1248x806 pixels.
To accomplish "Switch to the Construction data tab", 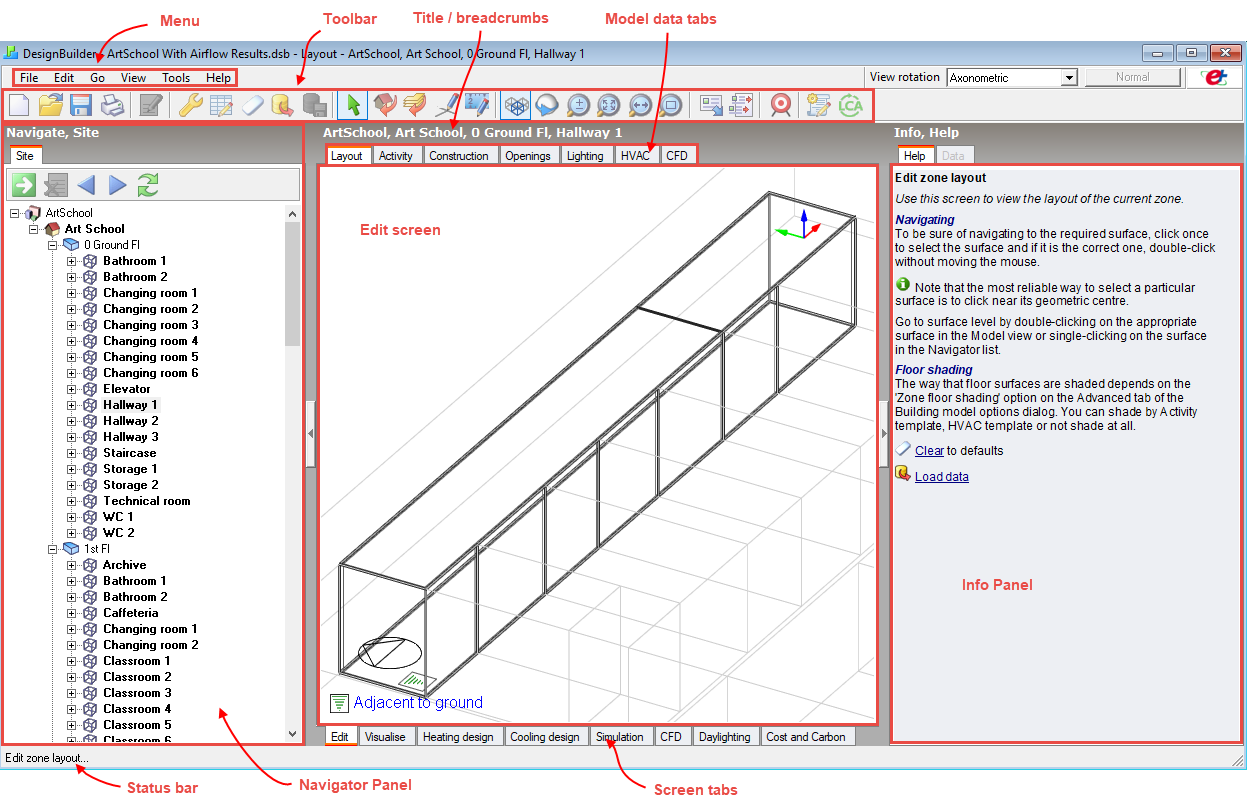I will click(x=459, y=156).
